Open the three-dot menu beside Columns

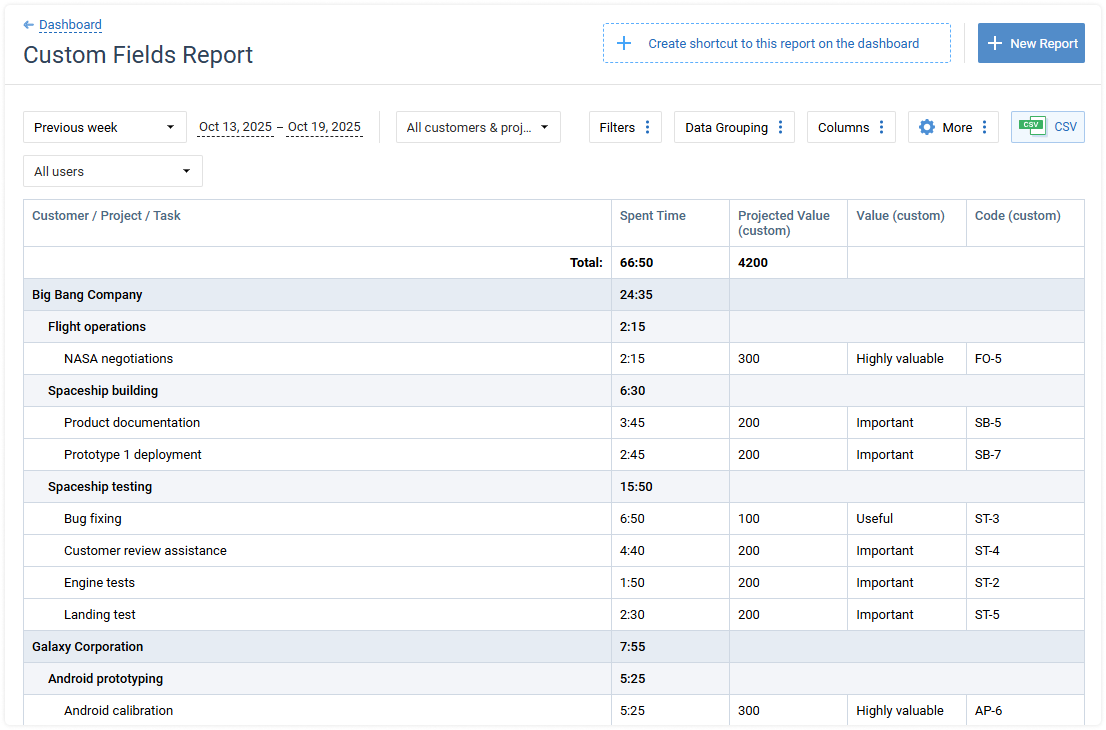click(881, 127)
